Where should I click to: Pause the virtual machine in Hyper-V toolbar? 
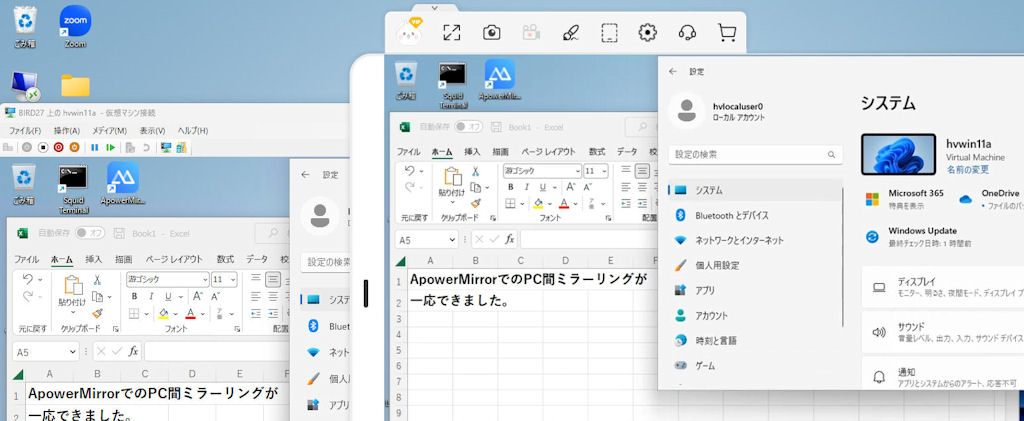tap(95, 148)
